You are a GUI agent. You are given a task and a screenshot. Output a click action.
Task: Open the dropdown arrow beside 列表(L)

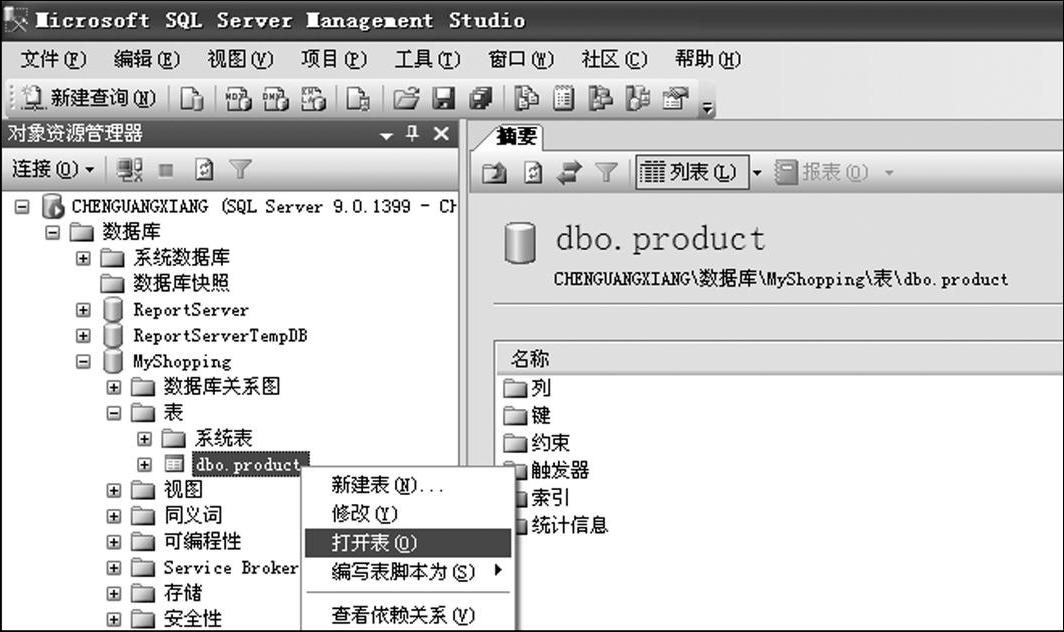click(x=757, y=173)
